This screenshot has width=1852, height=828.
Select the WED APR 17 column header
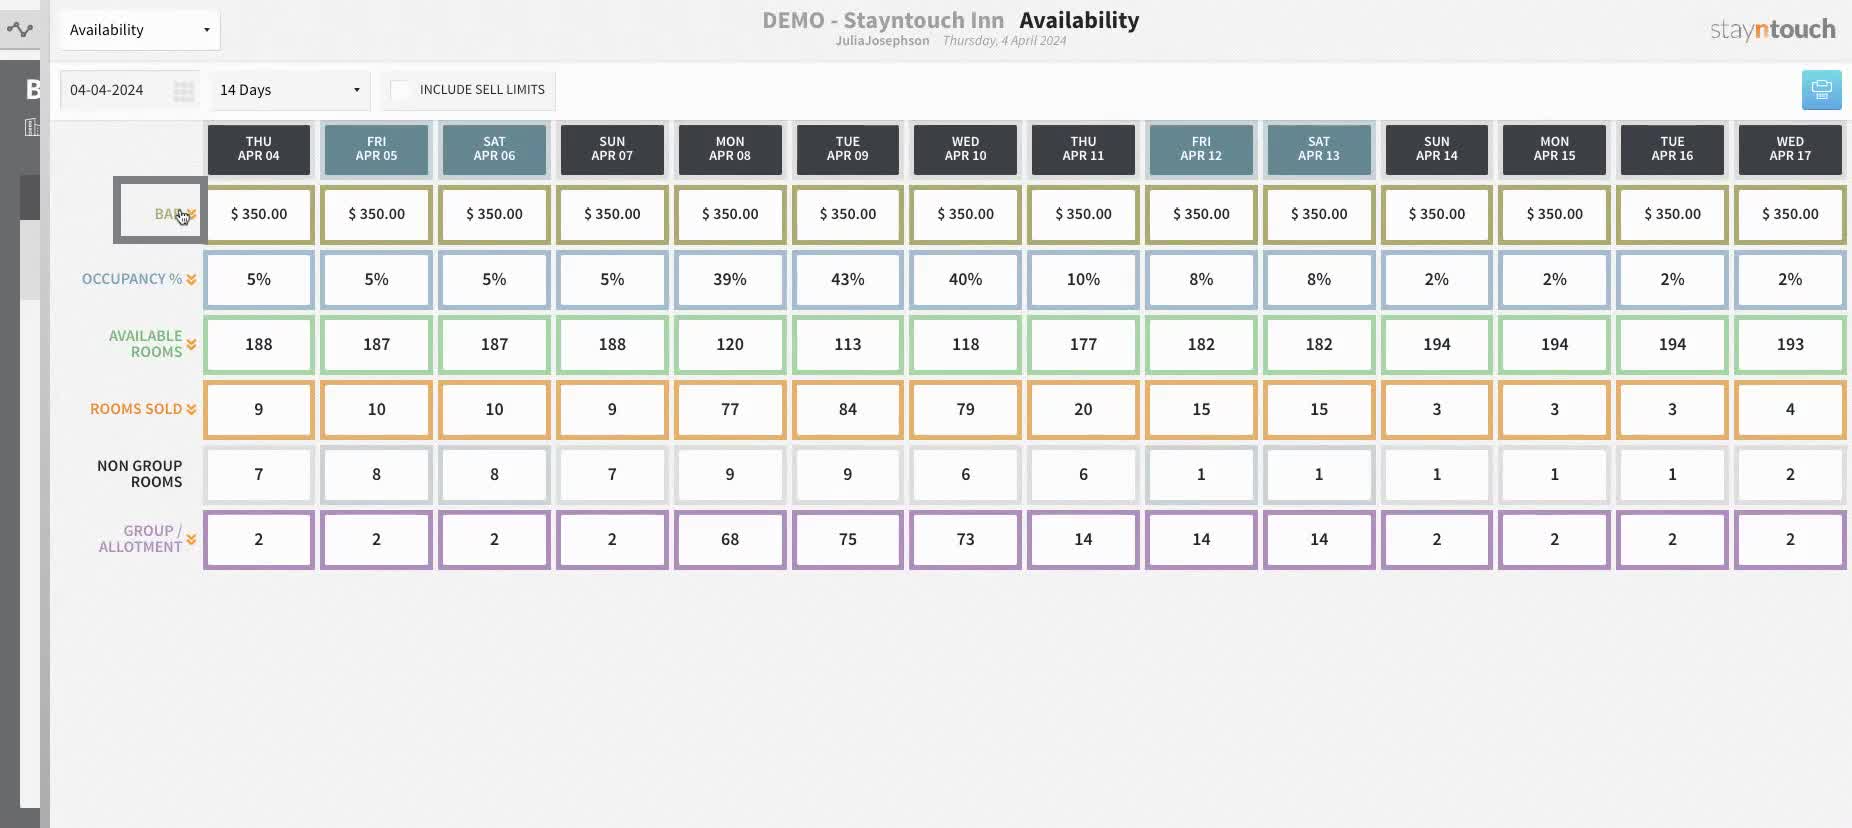[x=1790, y=149]
